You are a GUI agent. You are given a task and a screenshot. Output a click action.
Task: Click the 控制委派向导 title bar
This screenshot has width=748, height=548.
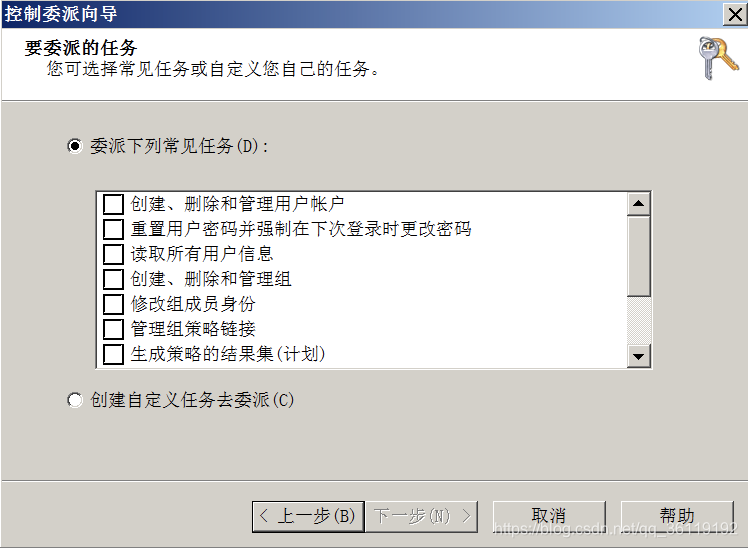tap(363, 14)
